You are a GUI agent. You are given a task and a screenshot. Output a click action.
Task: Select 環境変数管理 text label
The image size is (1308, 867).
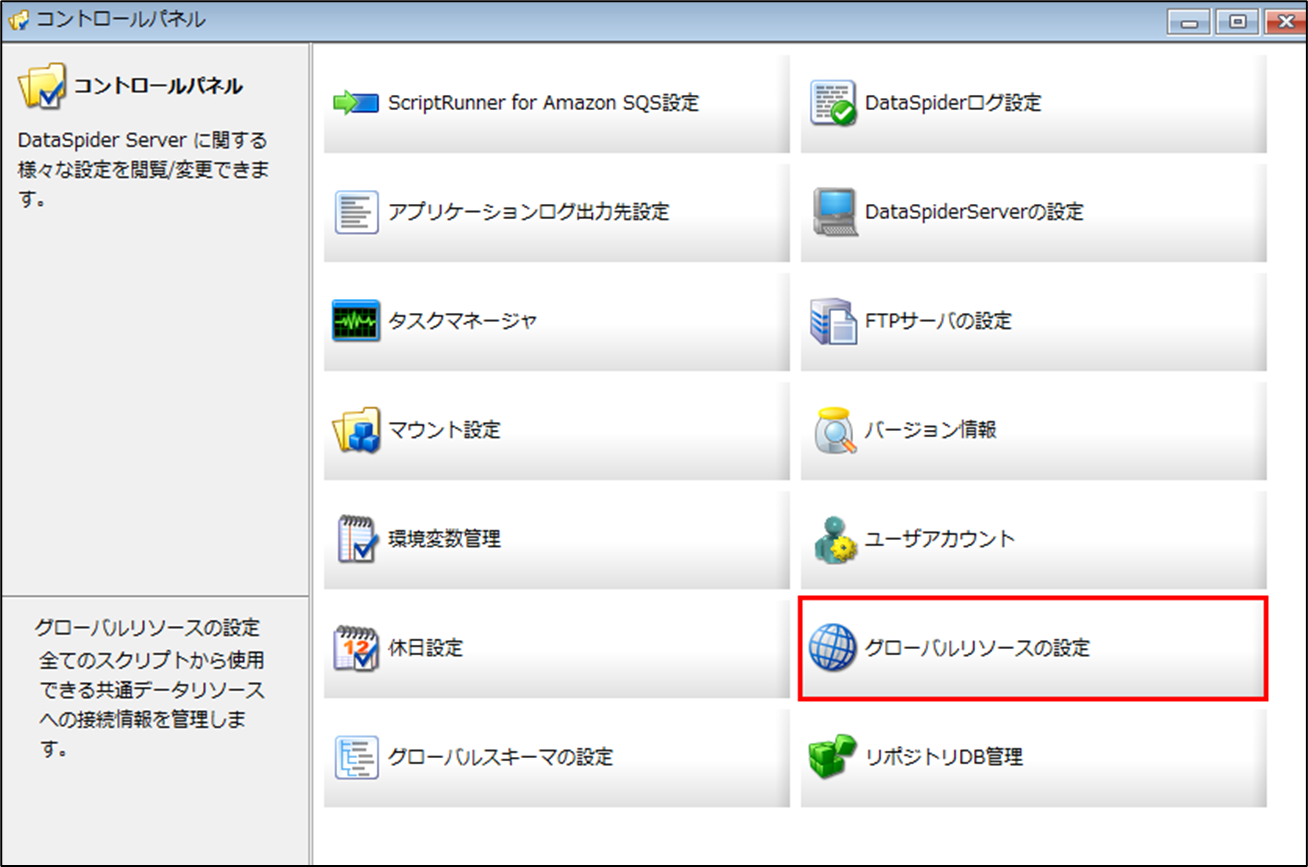(x=444, y=539)
